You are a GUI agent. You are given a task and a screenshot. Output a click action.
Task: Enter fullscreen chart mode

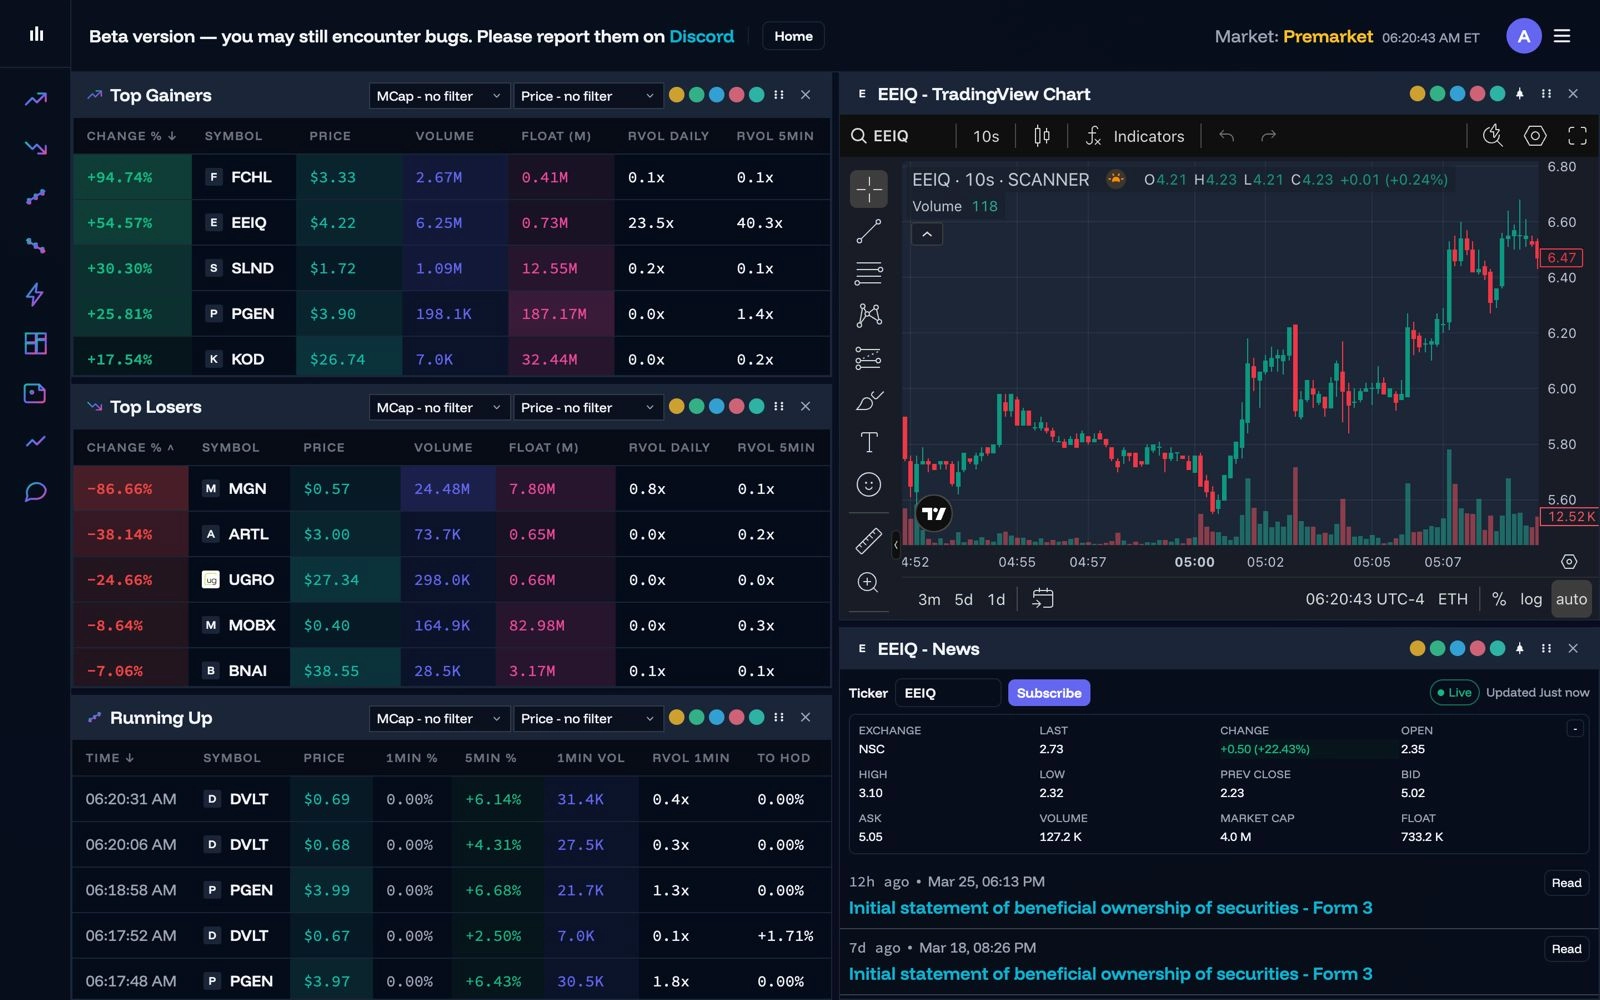click(1577, 136)
